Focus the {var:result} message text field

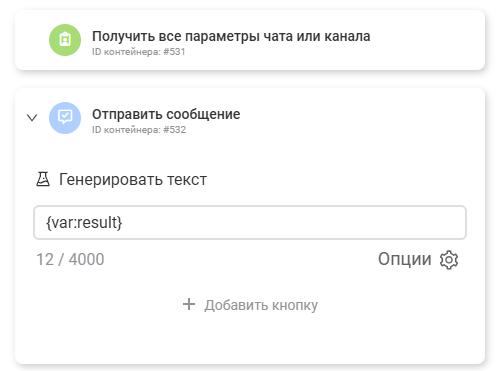(250, 222)
